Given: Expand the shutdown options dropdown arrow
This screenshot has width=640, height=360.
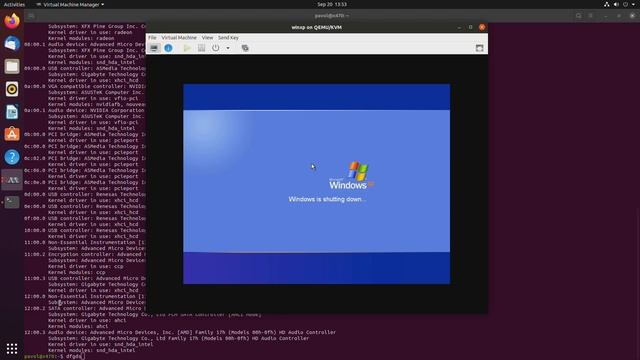Looking at the screenshot, I should (228, 48).
